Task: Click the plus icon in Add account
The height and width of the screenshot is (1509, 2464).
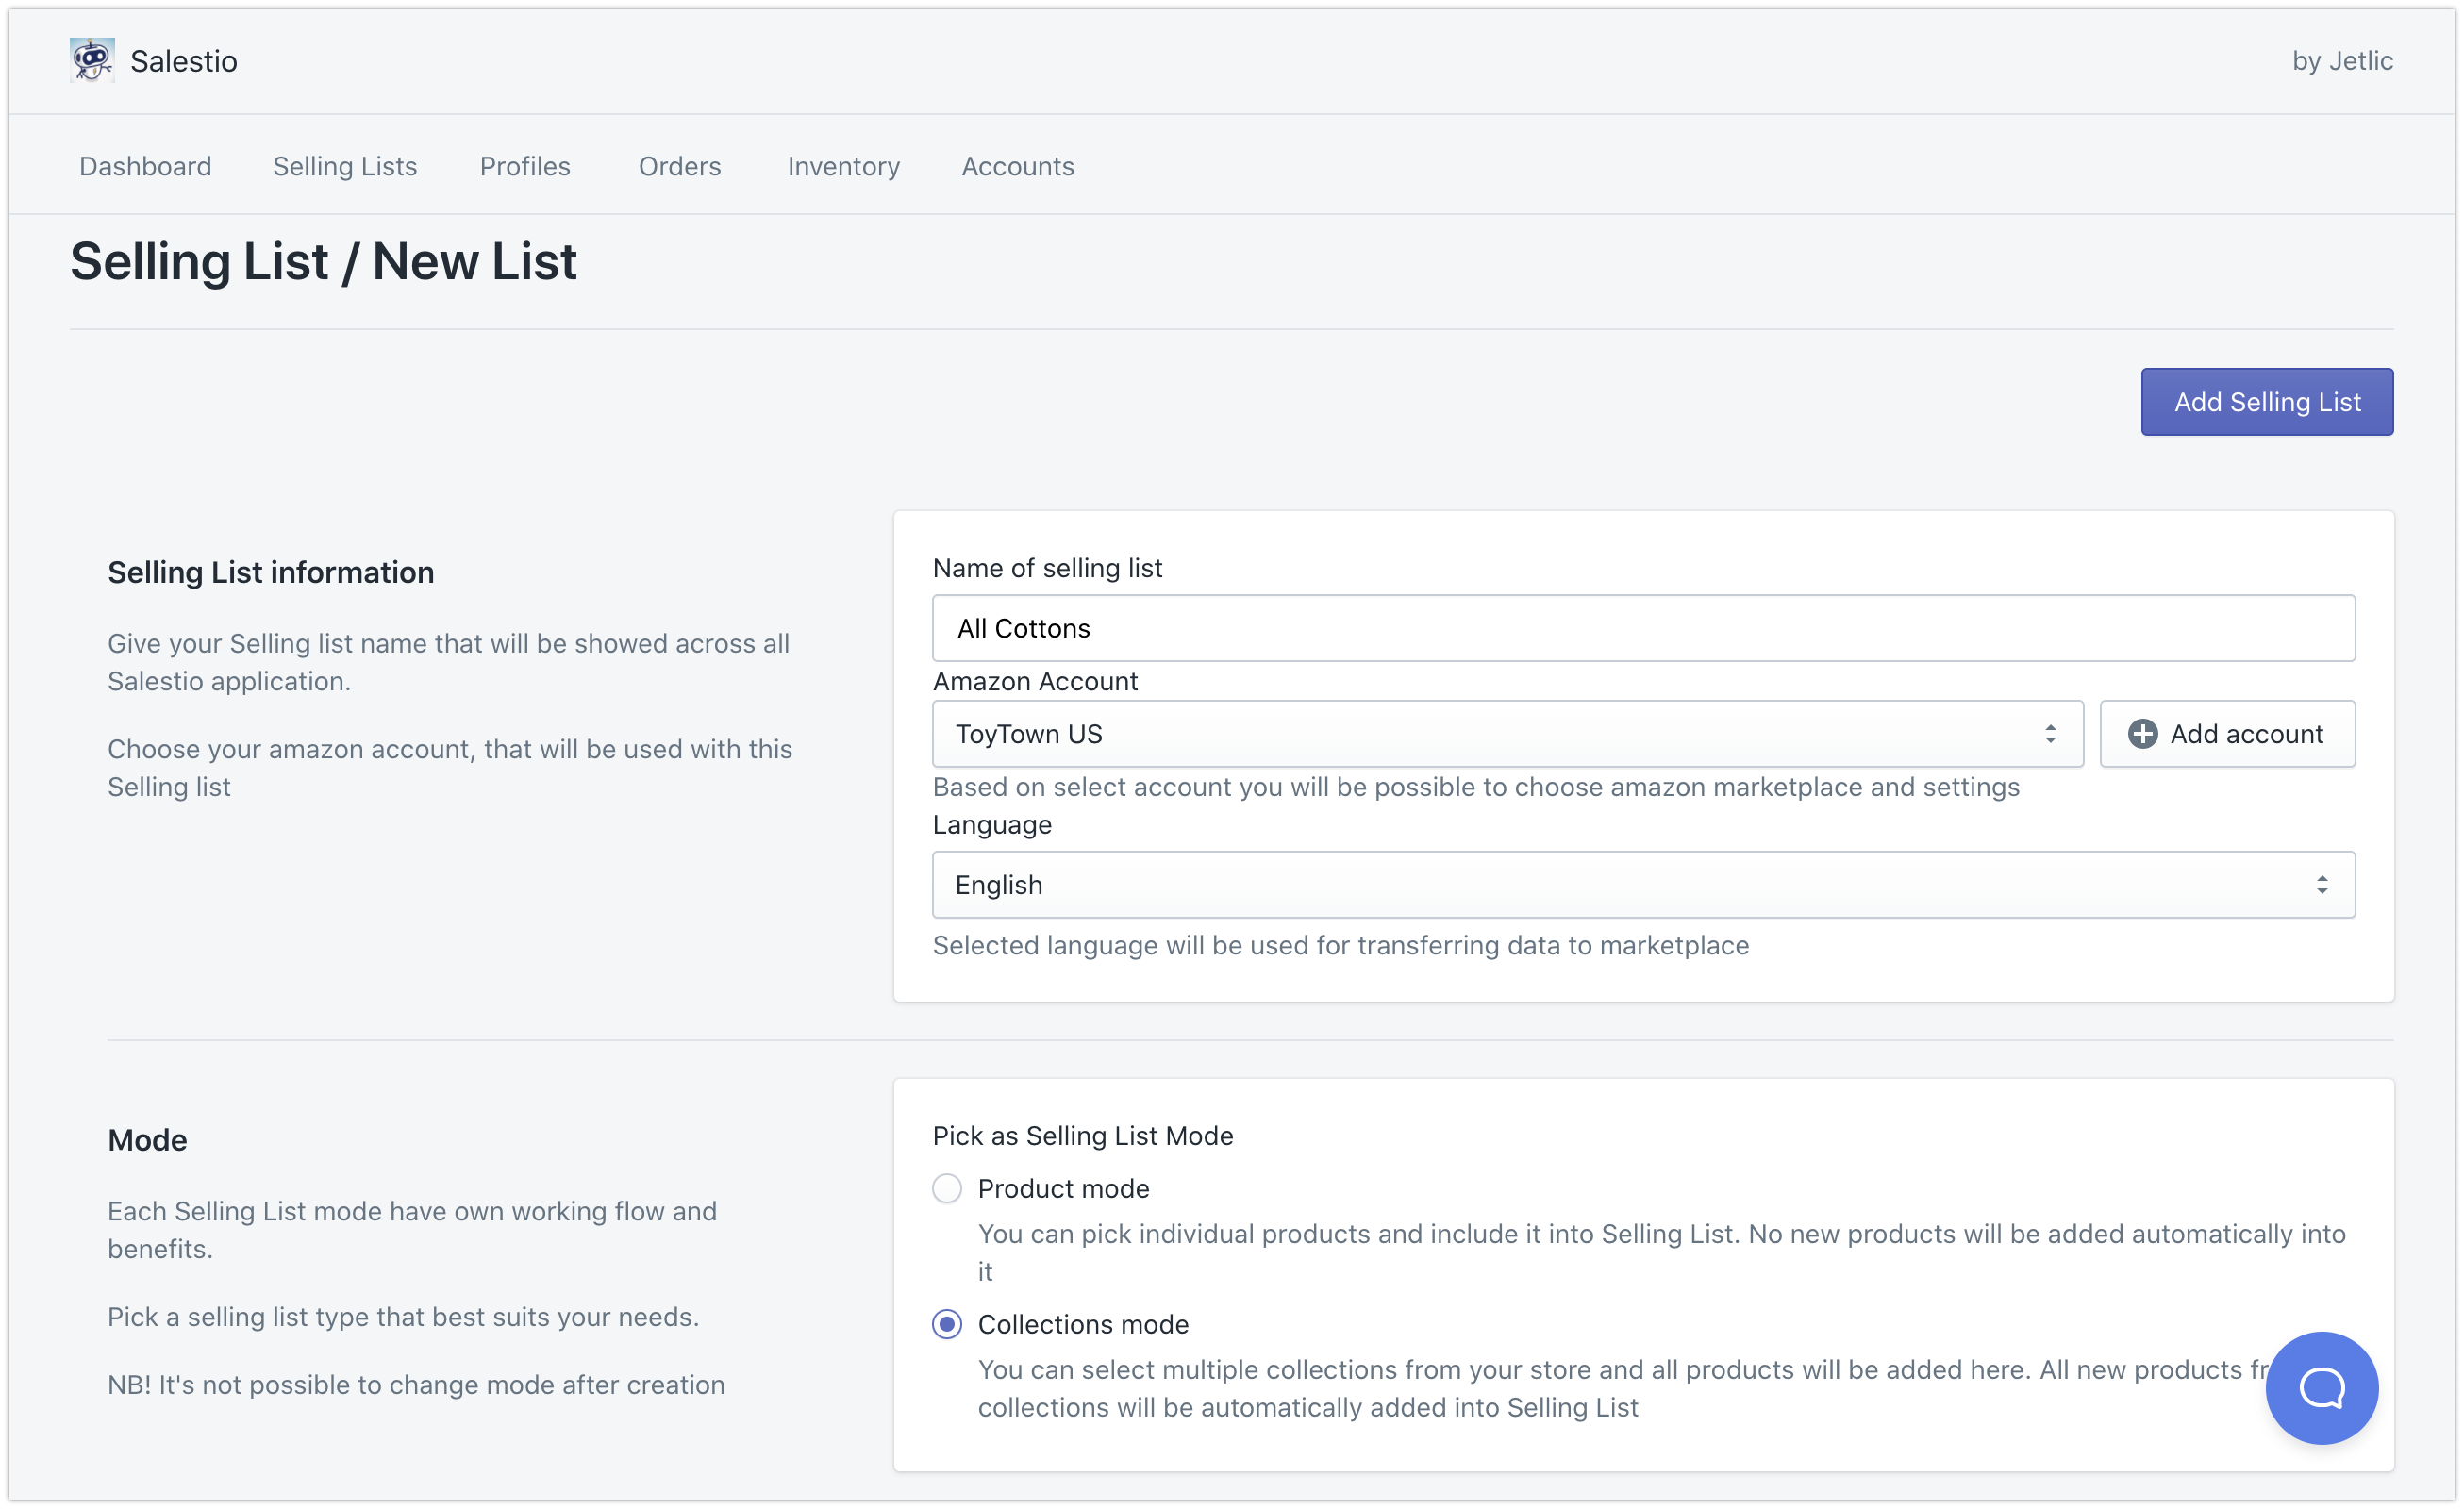Action: point(2142,734)
